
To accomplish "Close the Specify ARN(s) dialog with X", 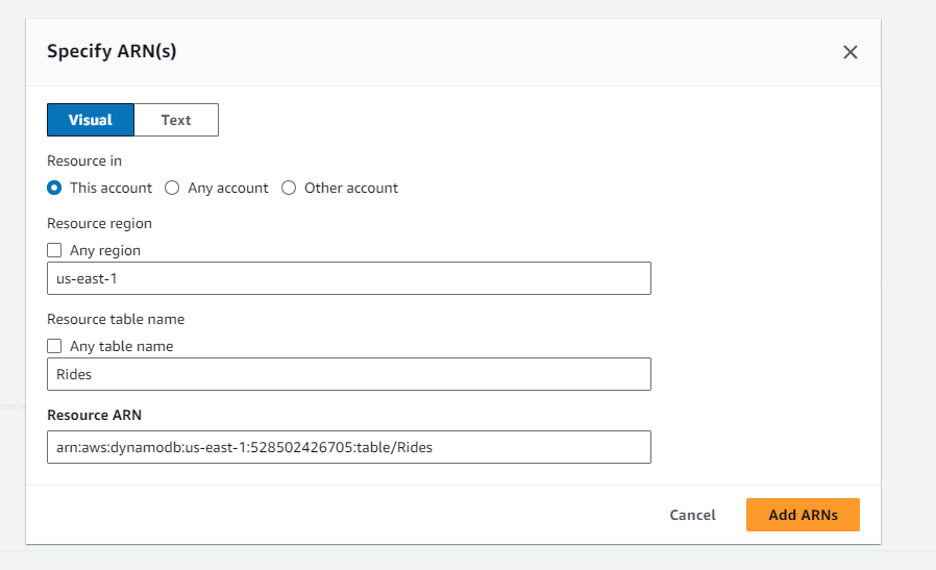I will coord(850,52).
